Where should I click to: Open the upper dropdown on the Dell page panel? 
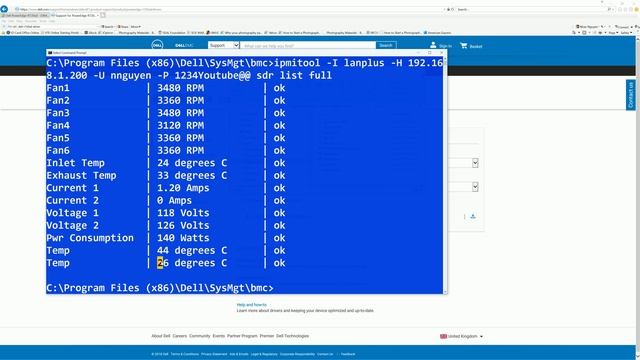click(x=475, y=163)
